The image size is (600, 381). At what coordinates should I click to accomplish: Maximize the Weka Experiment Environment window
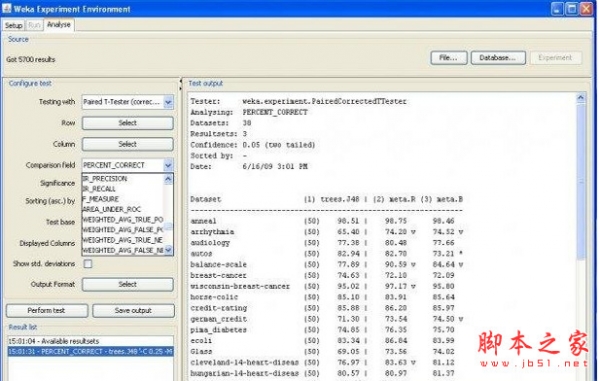[572, 9]
